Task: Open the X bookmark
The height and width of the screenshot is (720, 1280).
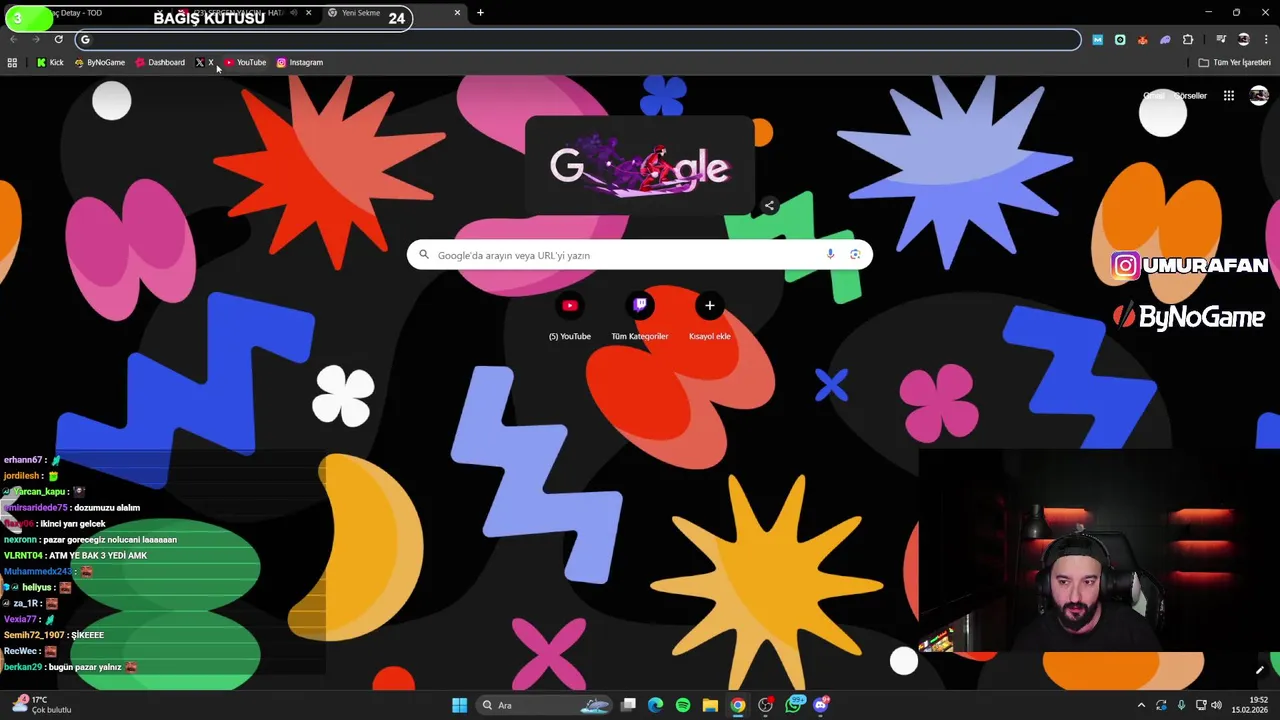Action: click(204, 63)
